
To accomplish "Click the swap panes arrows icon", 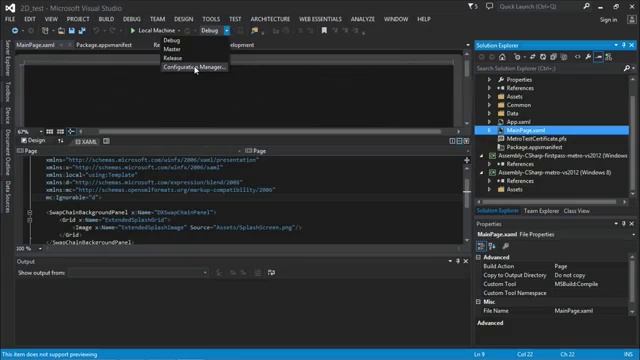I will [x=61, y=141].
